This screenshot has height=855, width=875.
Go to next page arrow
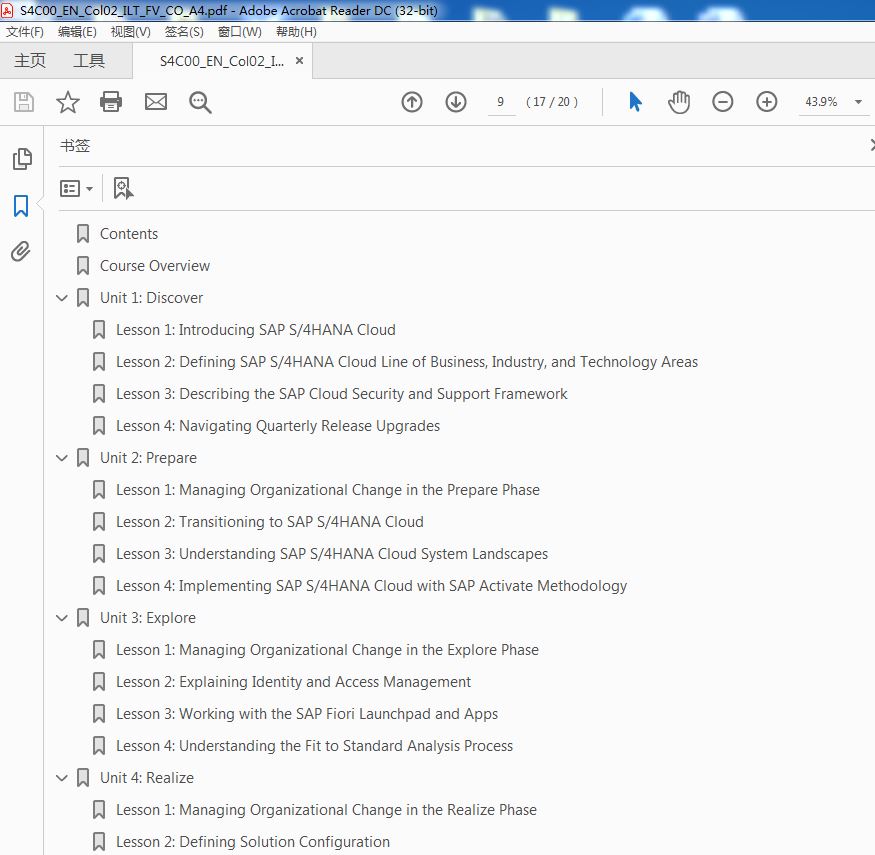point(456,102)
